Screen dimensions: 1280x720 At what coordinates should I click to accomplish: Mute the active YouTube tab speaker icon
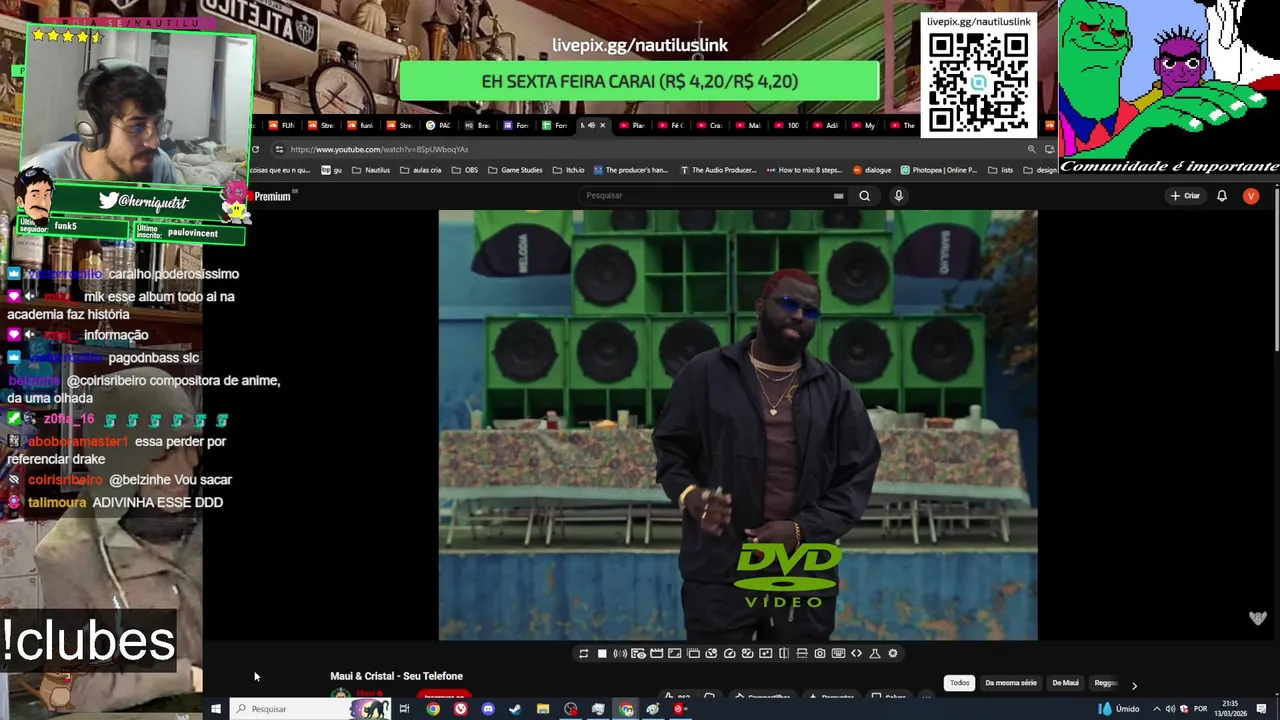591,125
